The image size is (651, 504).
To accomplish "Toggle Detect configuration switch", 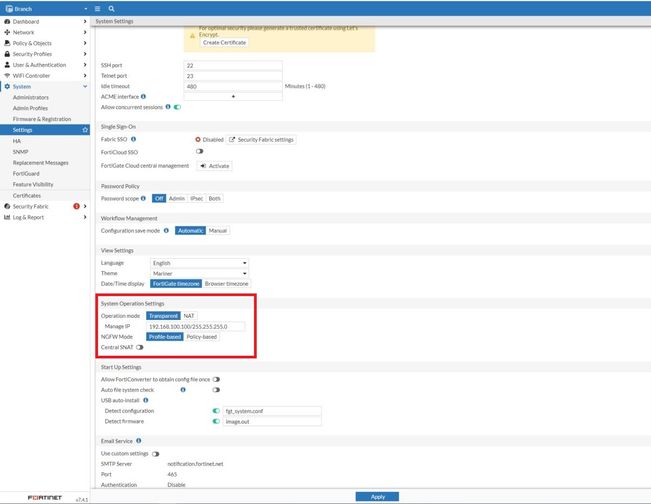I will [x=216, y=411].
